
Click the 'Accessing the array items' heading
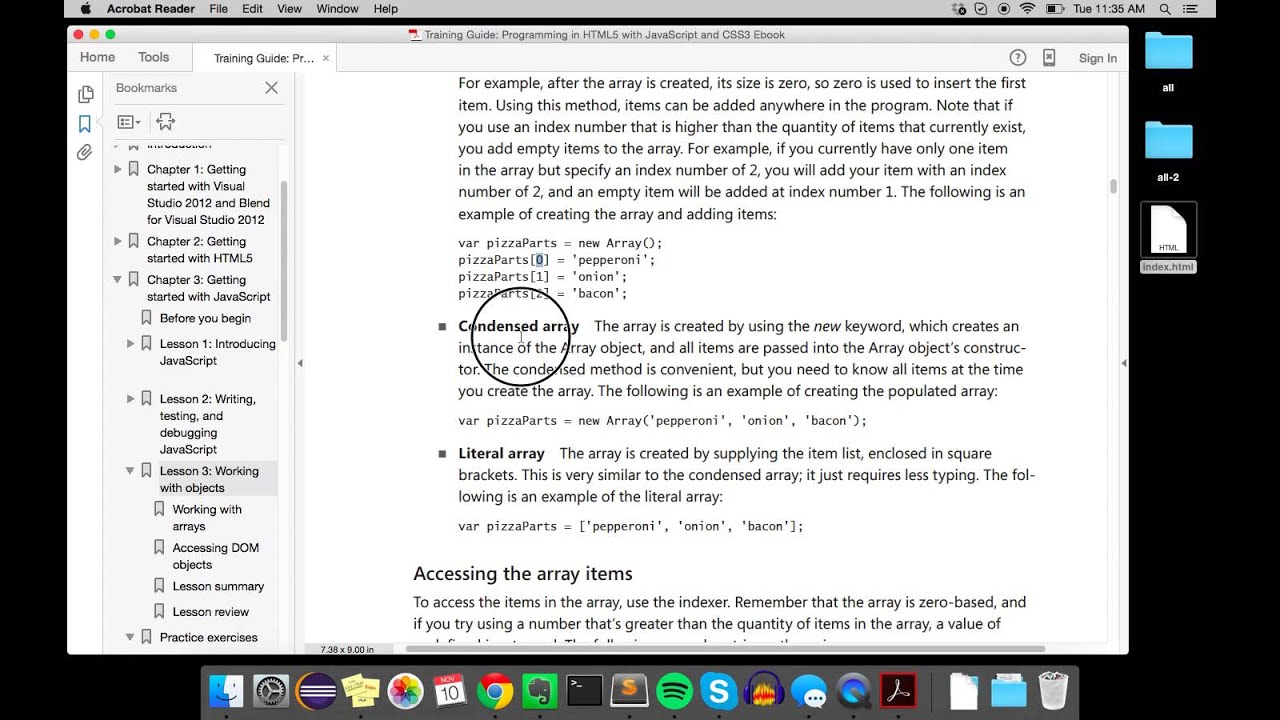point(523,574)
